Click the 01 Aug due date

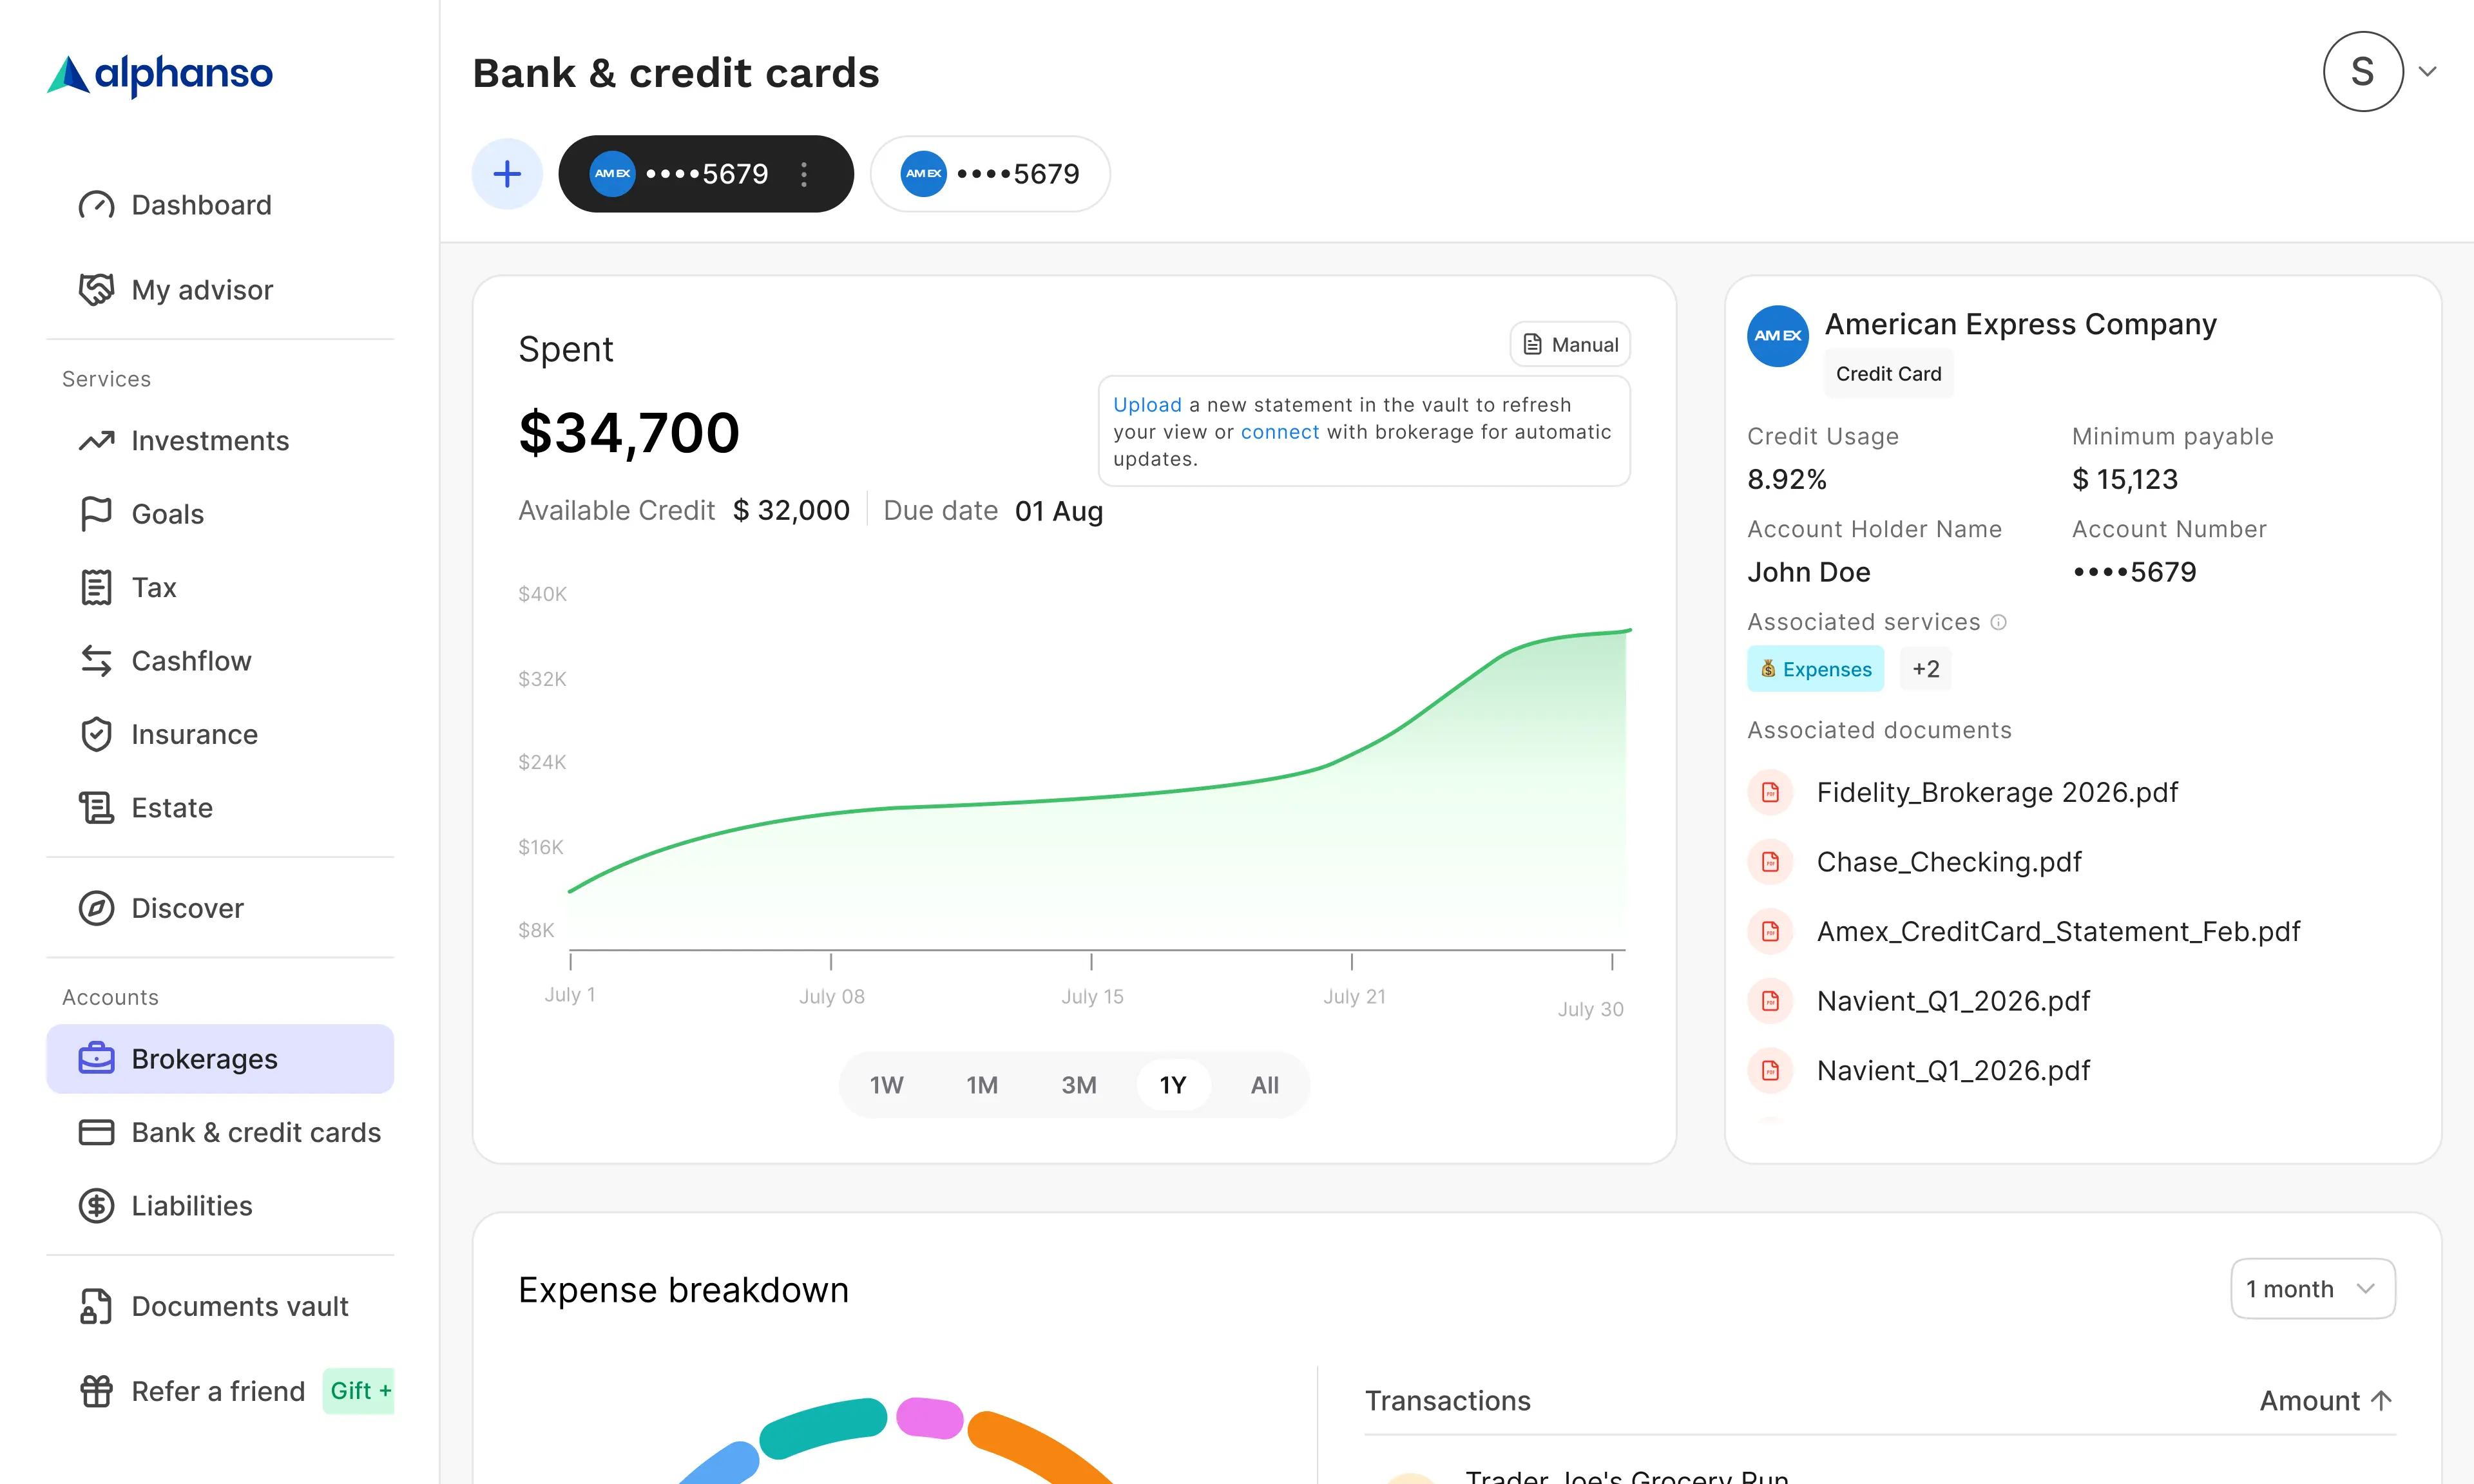tap(1058, 511)
